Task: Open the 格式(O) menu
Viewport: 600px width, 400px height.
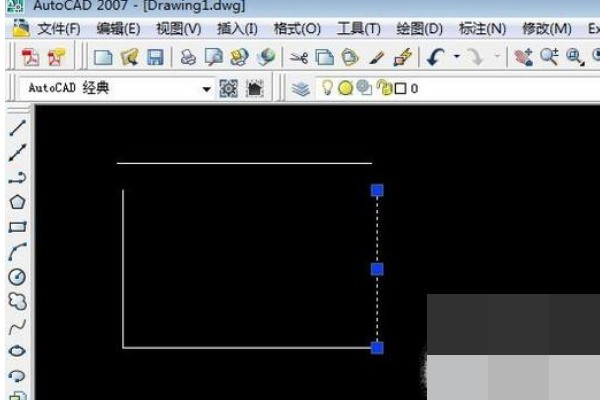Action: (x=297, y=29)
